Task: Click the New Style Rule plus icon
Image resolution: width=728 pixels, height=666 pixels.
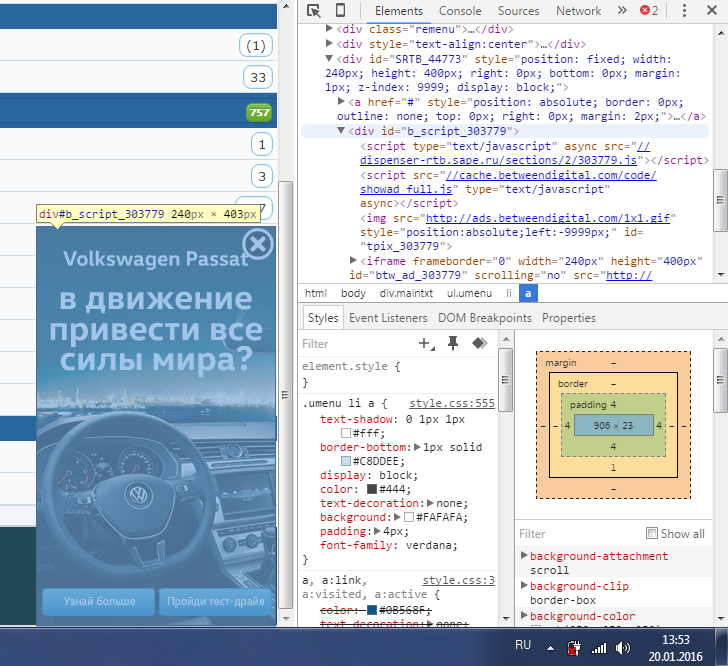Action: (426, 343)
